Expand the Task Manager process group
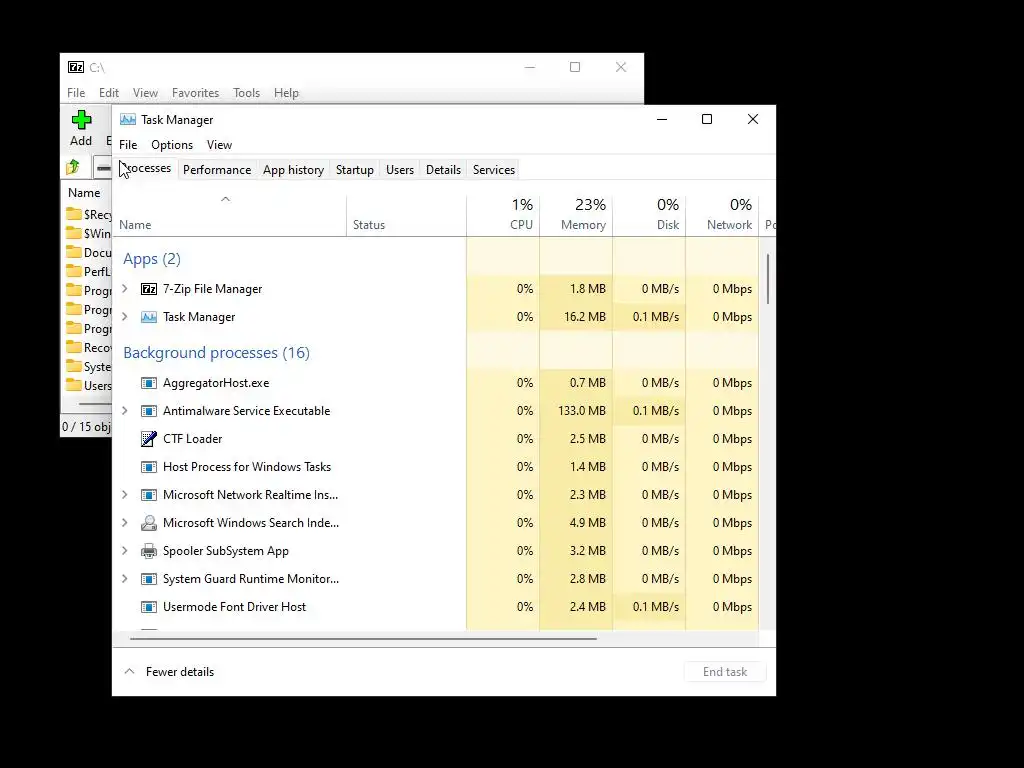The height and width of the screenshot is (768, 1024). click(x=125, y=317)
